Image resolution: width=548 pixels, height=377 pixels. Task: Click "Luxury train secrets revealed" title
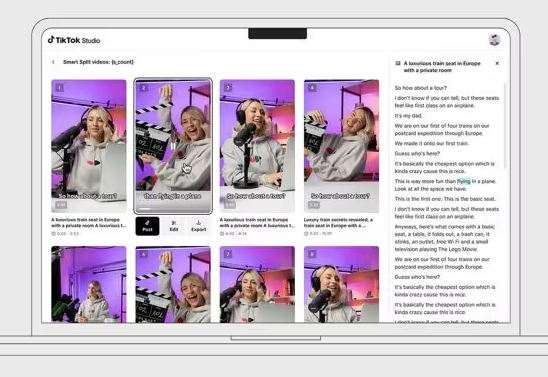338,223
